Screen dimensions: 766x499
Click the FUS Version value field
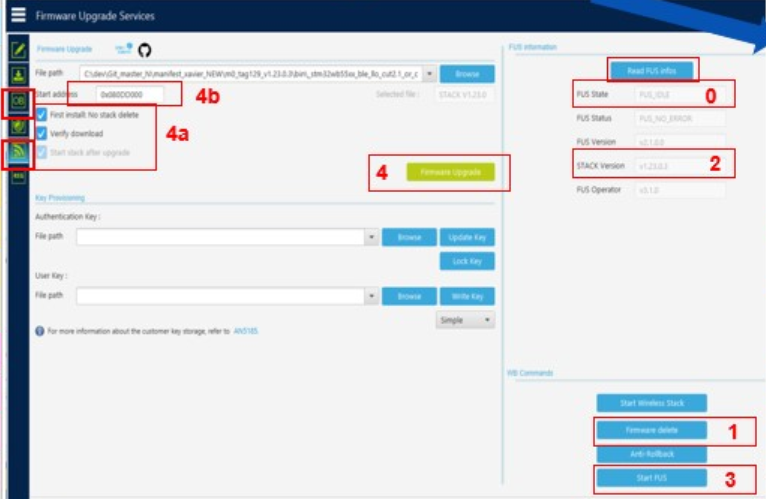point(680,142)
